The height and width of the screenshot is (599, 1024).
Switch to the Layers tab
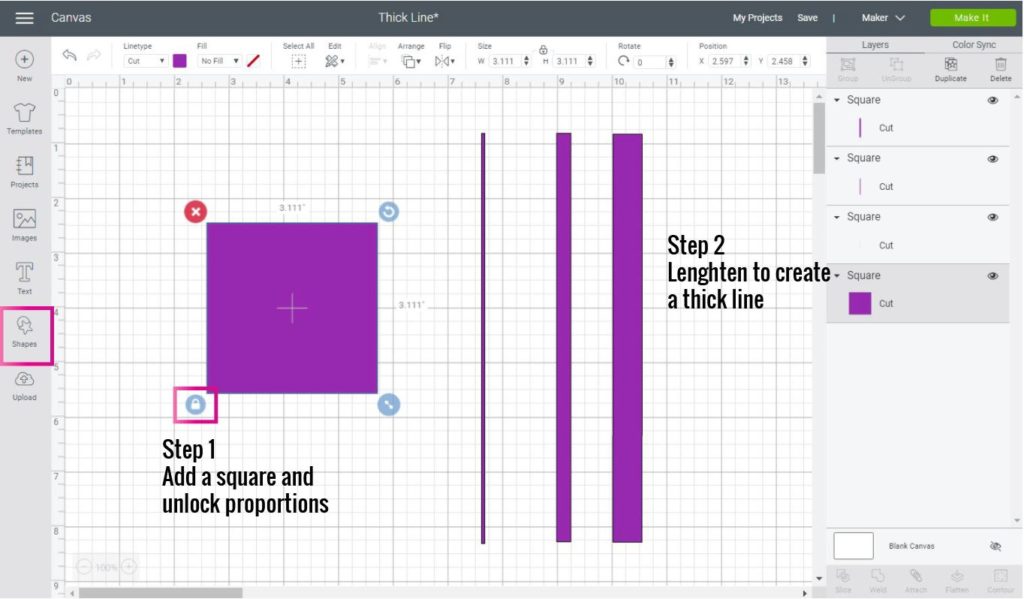click(874, 44)
